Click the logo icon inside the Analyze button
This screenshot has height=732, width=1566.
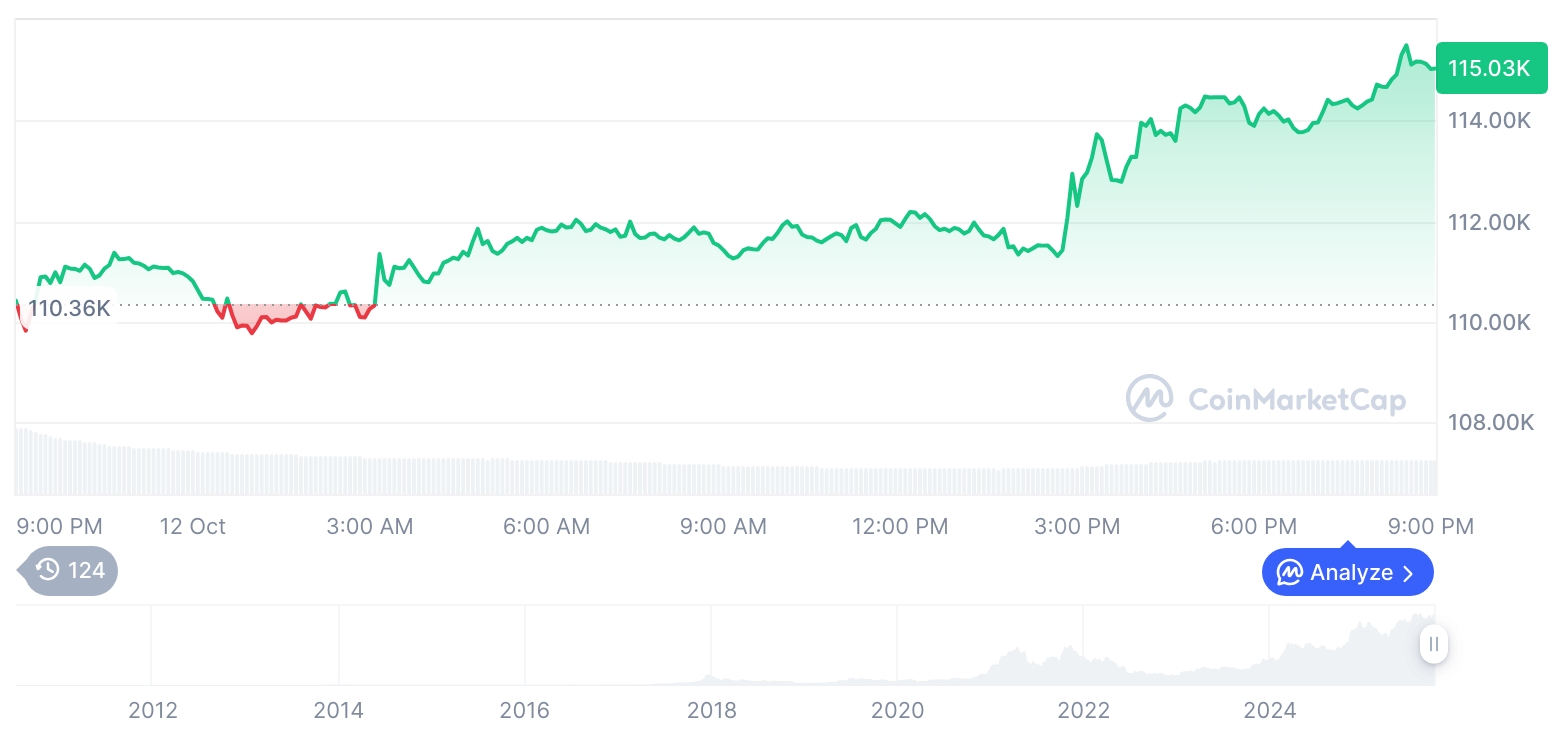(x=1290, y=573)
